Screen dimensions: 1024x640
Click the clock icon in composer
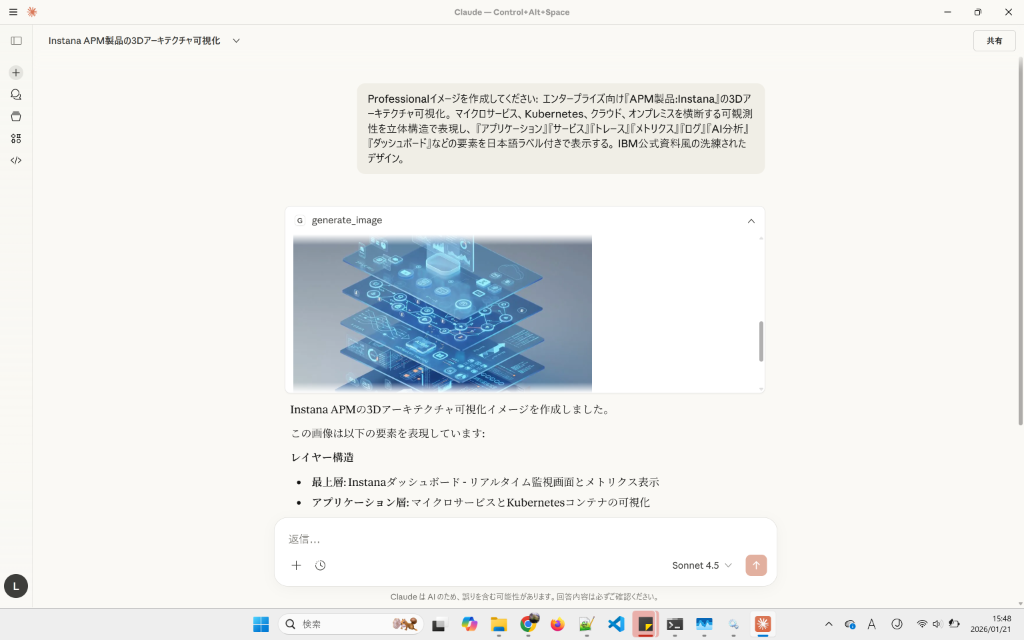click(x=320, y=566)
